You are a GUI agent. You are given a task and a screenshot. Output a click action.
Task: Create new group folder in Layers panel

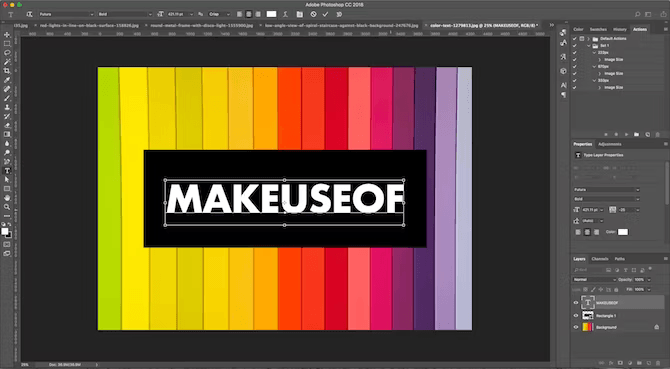click(x=639, y=363)
